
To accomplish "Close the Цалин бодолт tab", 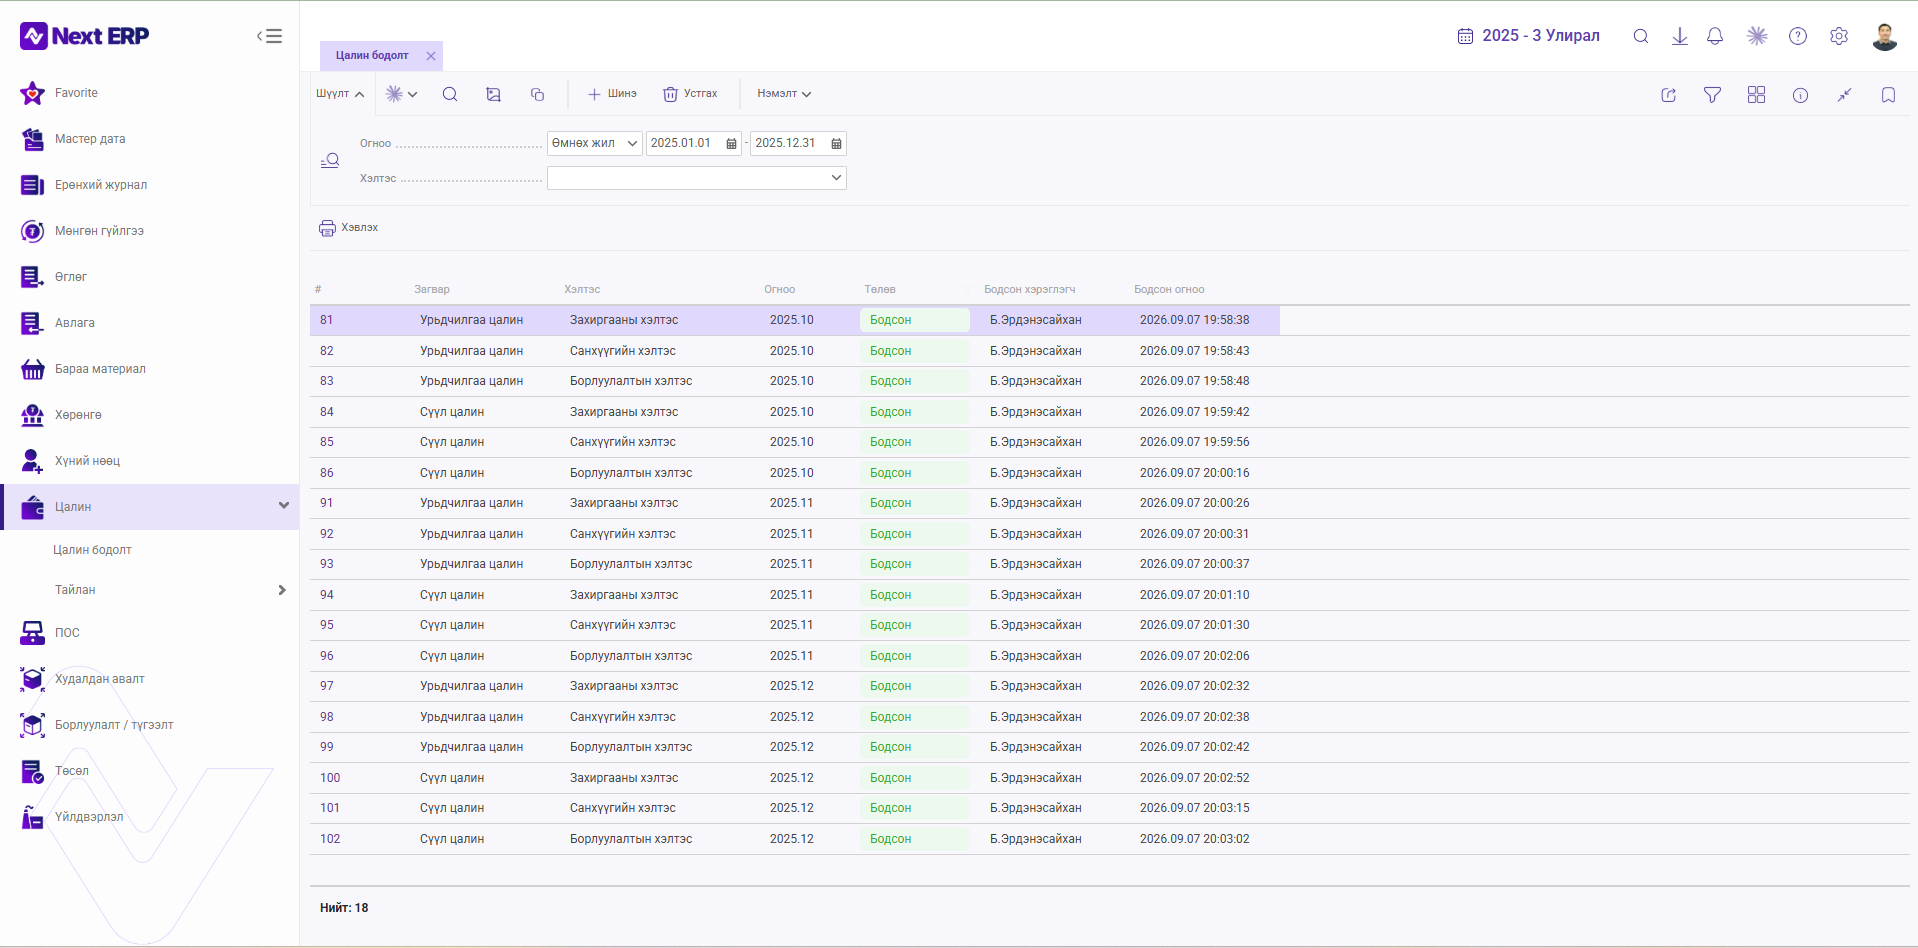I will click(431, 56).
